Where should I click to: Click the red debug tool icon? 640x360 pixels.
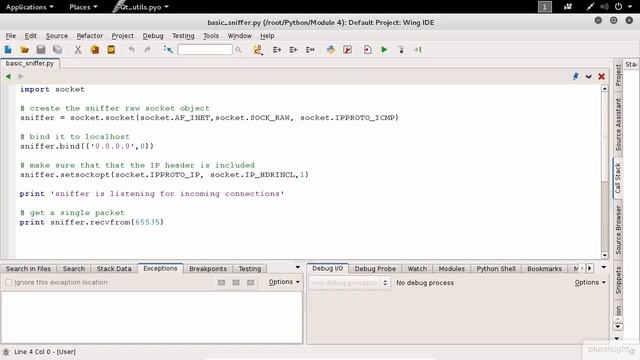click(x=347, y=50)
